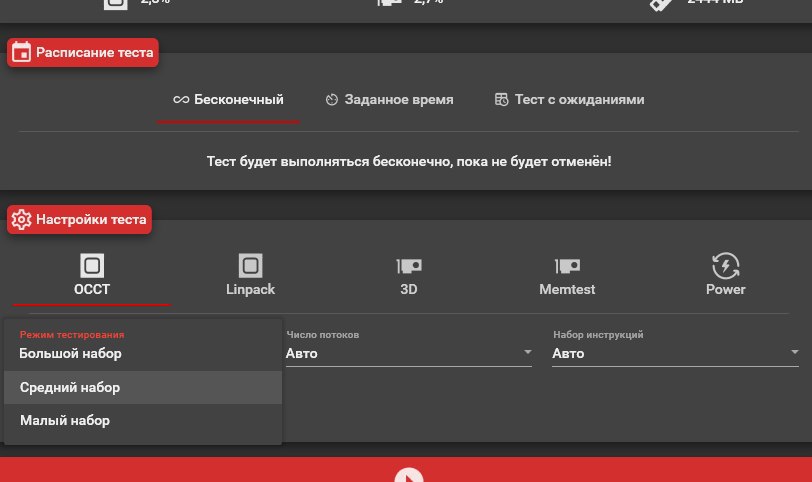Image resolution: width=812 pixels, height=482 pixels.
Task: Open the Набор инструкций dropdown
Action: click(x=675, y=354)
